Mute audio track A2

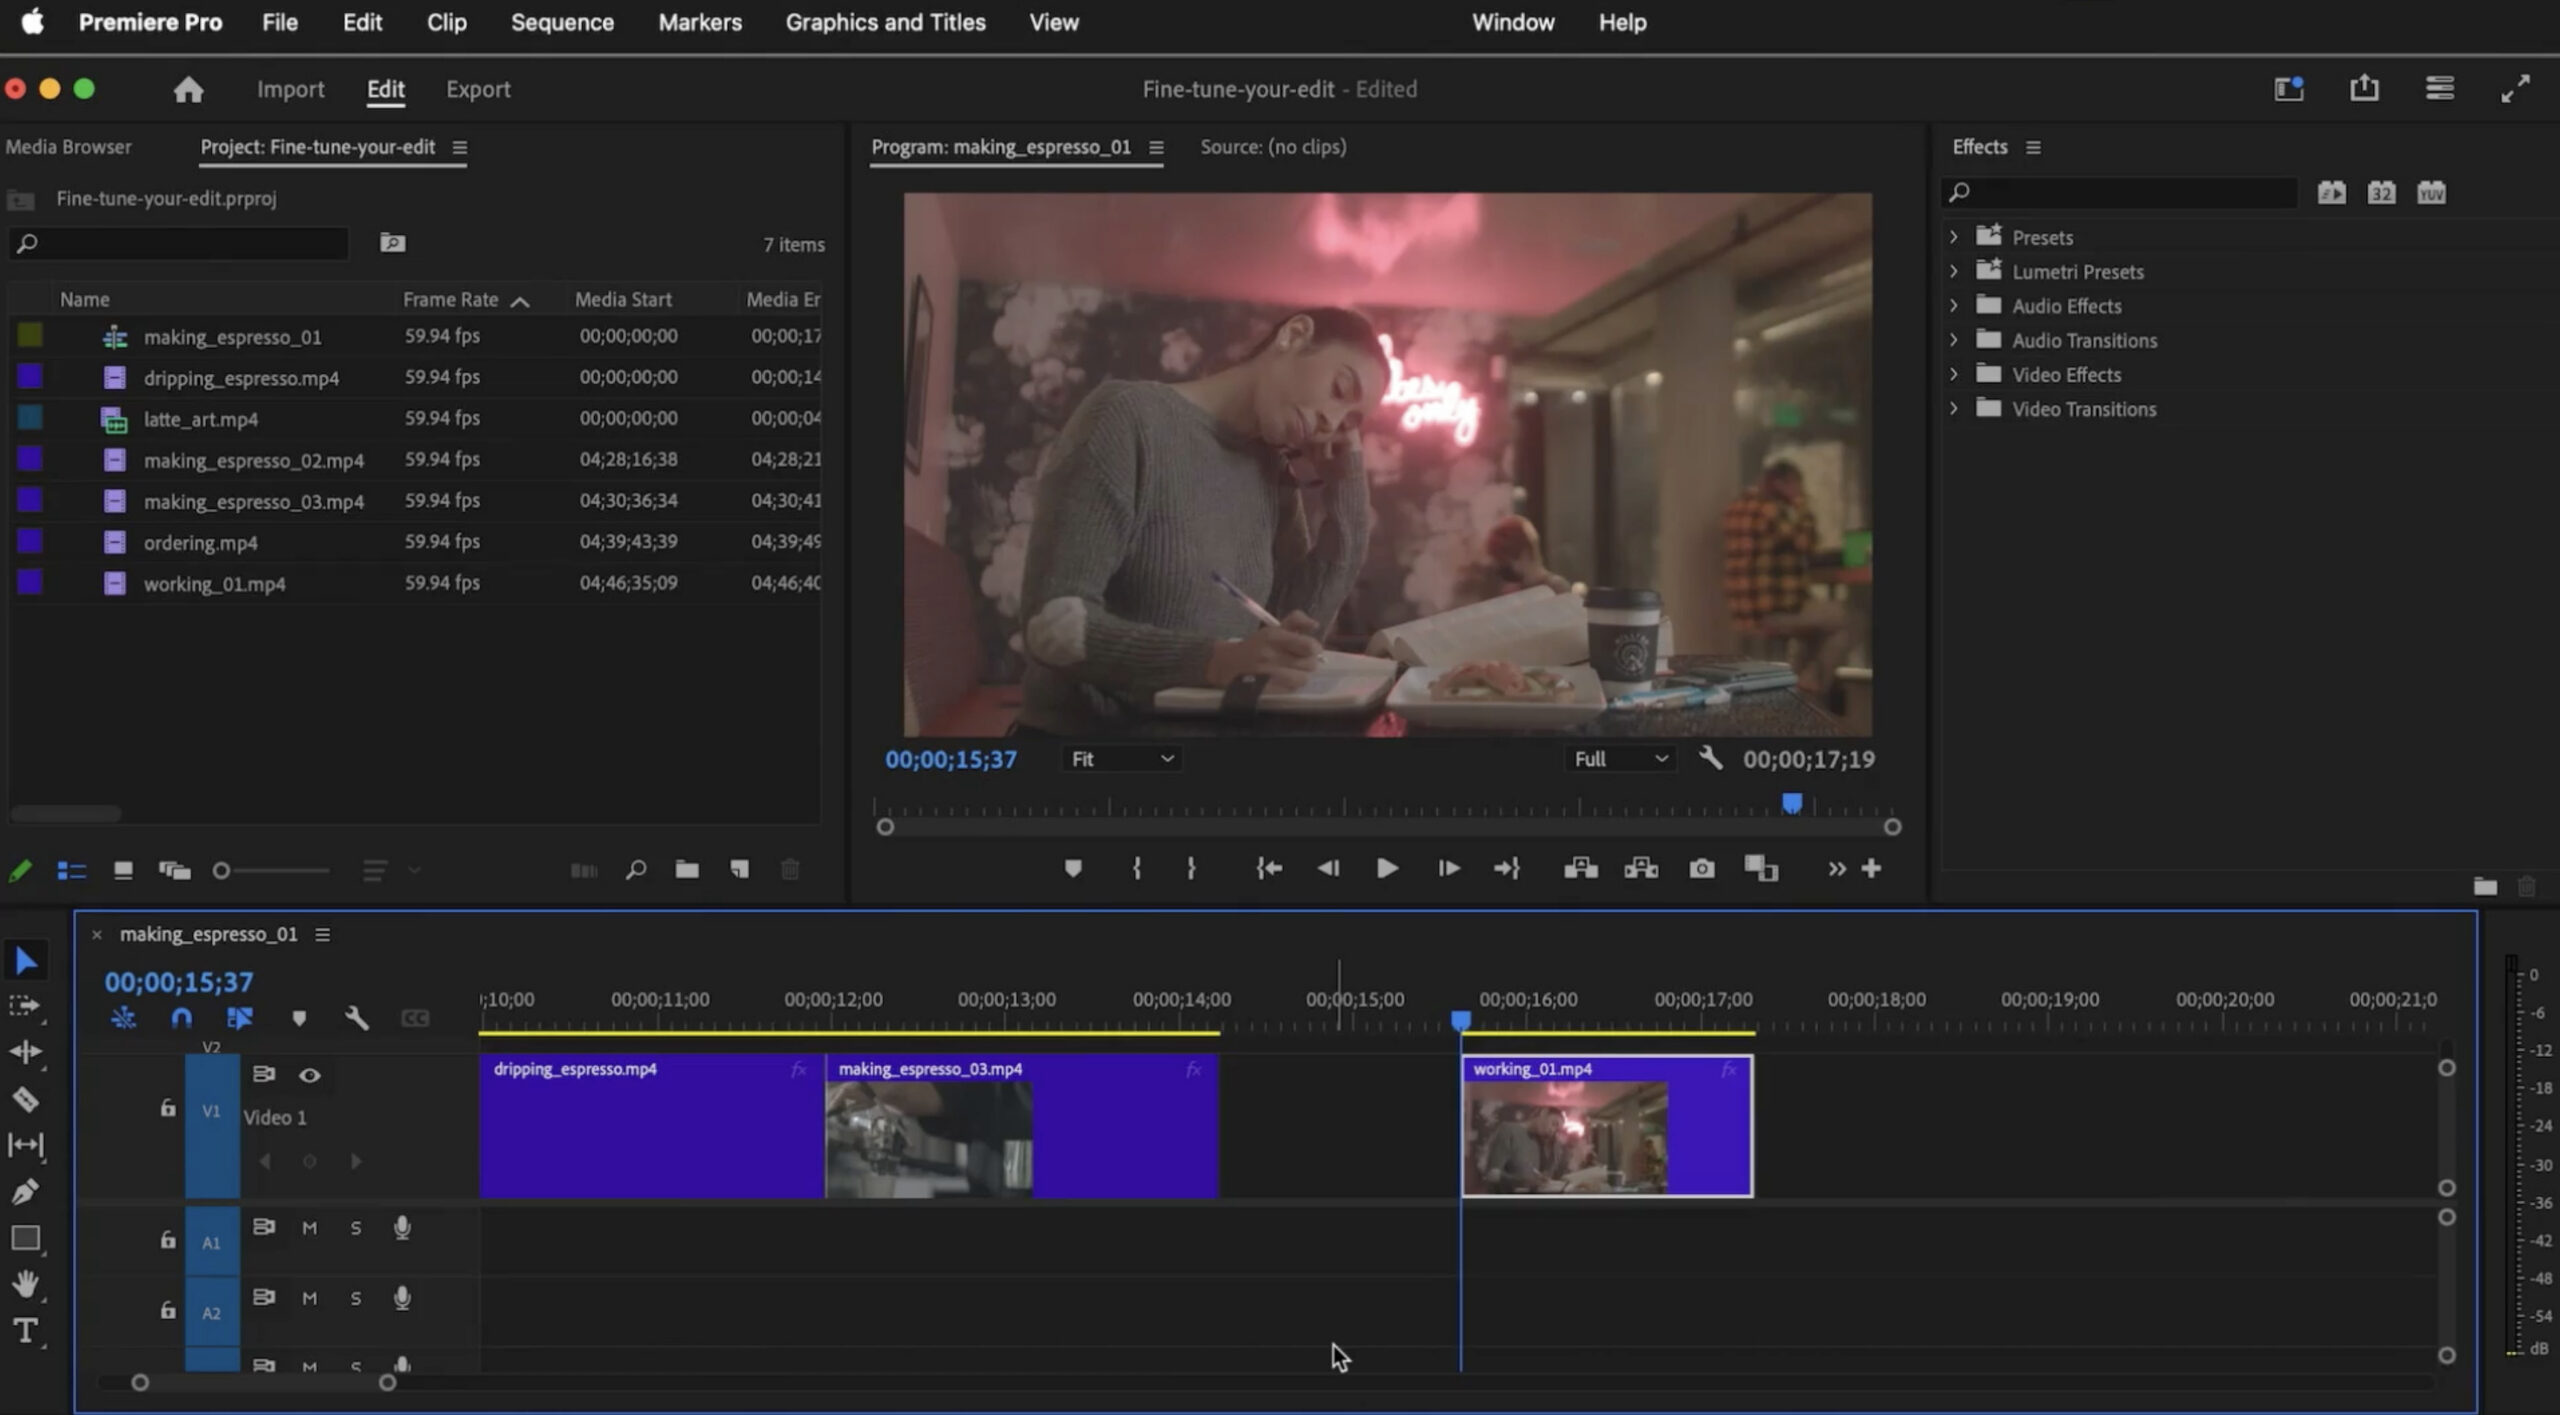310,1298
